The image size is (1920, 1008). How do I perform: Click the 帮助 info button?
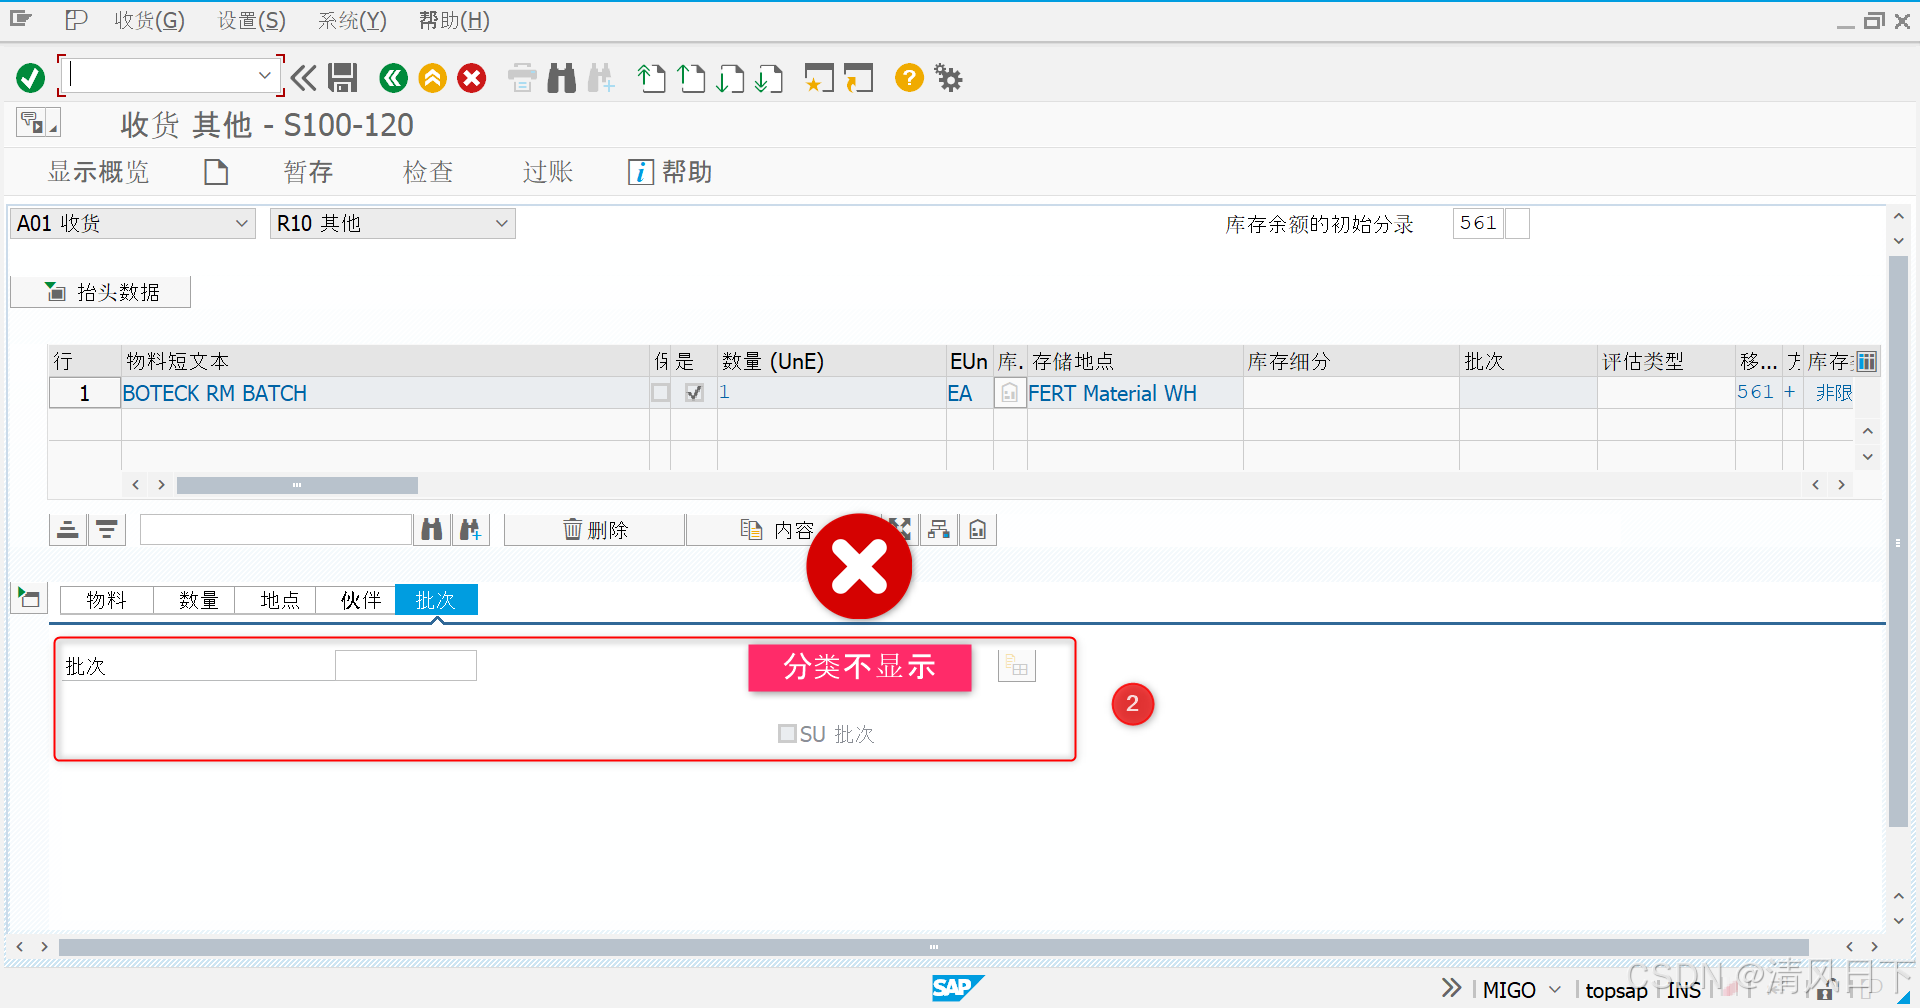(x=670, y=172)
